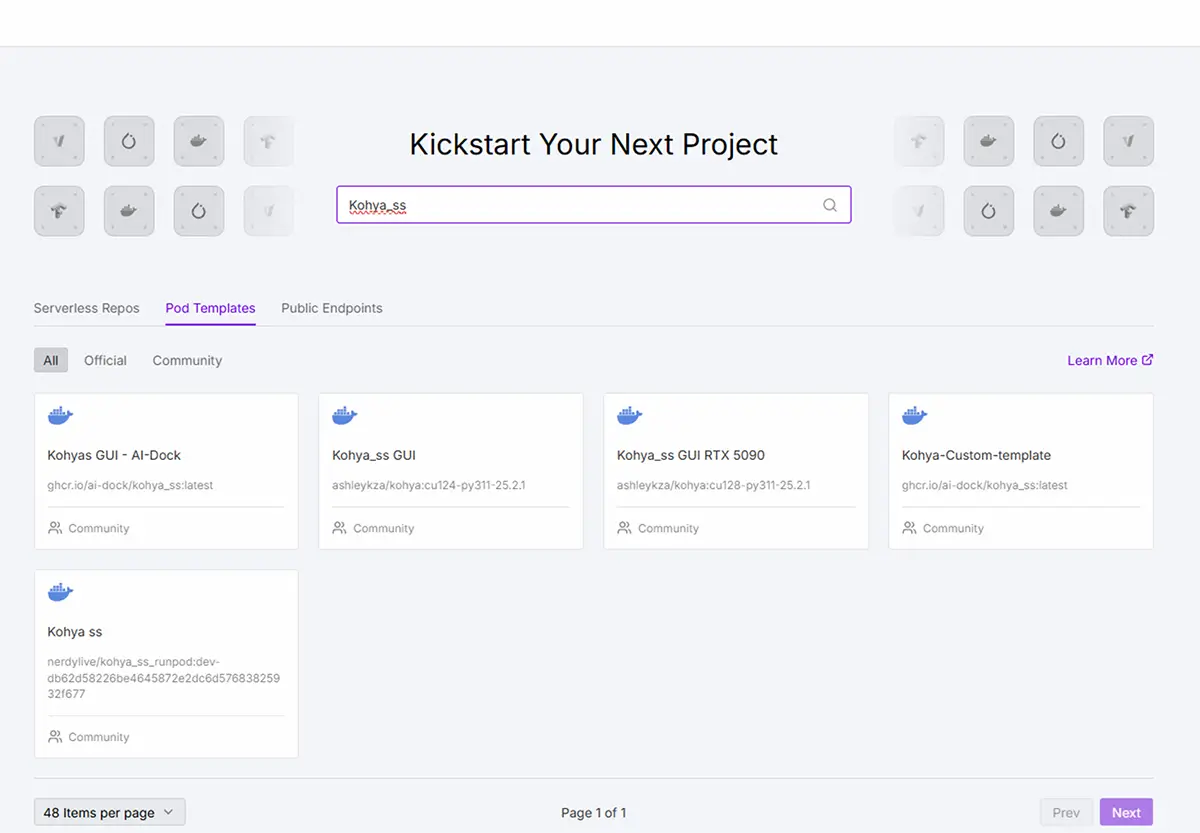Image resolution: width=1200 pixels, height=833 pixels.
Task: Click the people icon on Kohya-Custom-template card
Action: [x=910, y=528]
